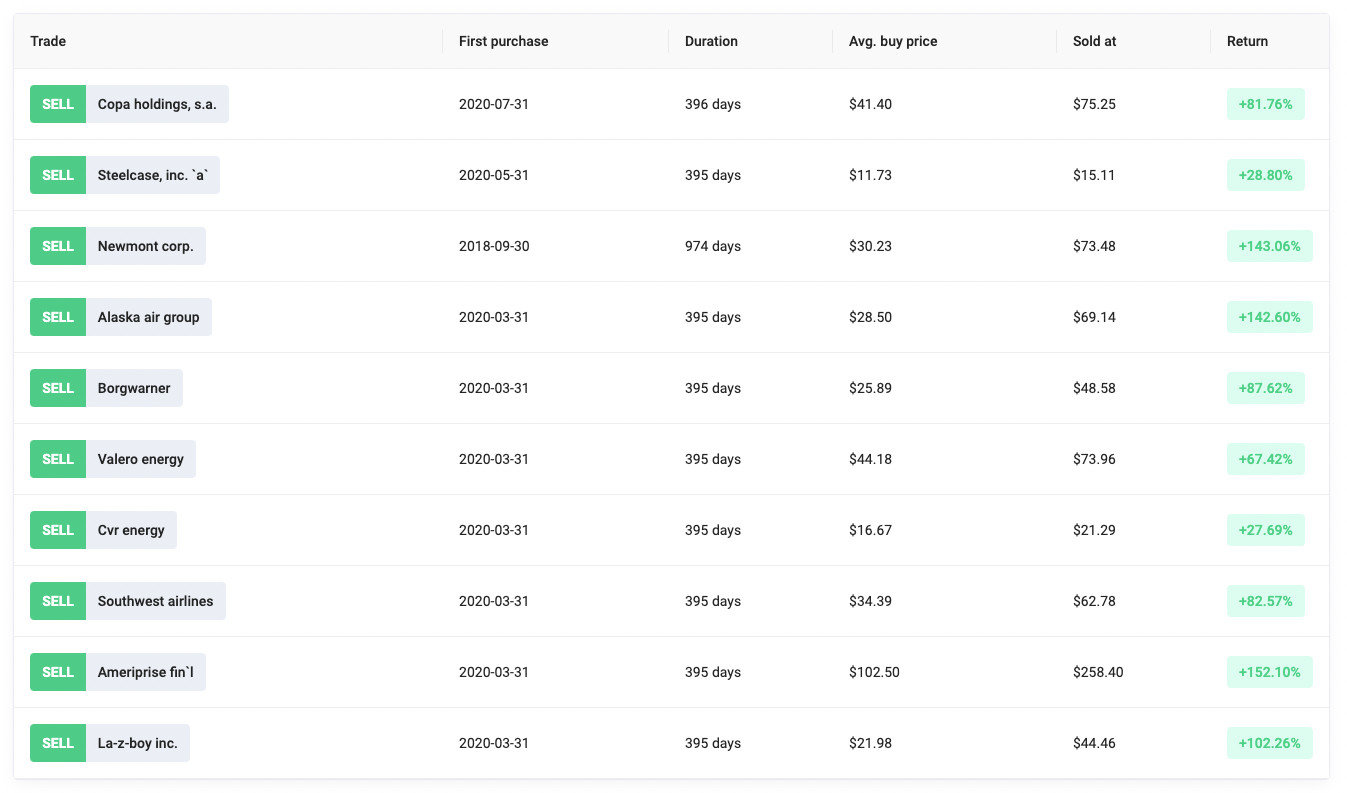This screenshot has height=793, width=1347.
Task: Click the SELL badge for Borgwarner
Action: (58, 388)
